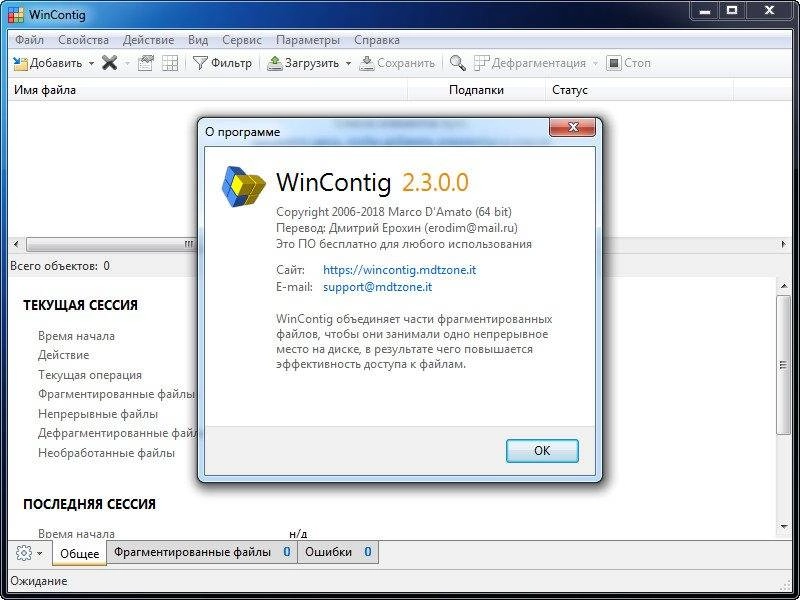Expand the Дефрагментация dropdown arrow

click(x=595, y=64)
